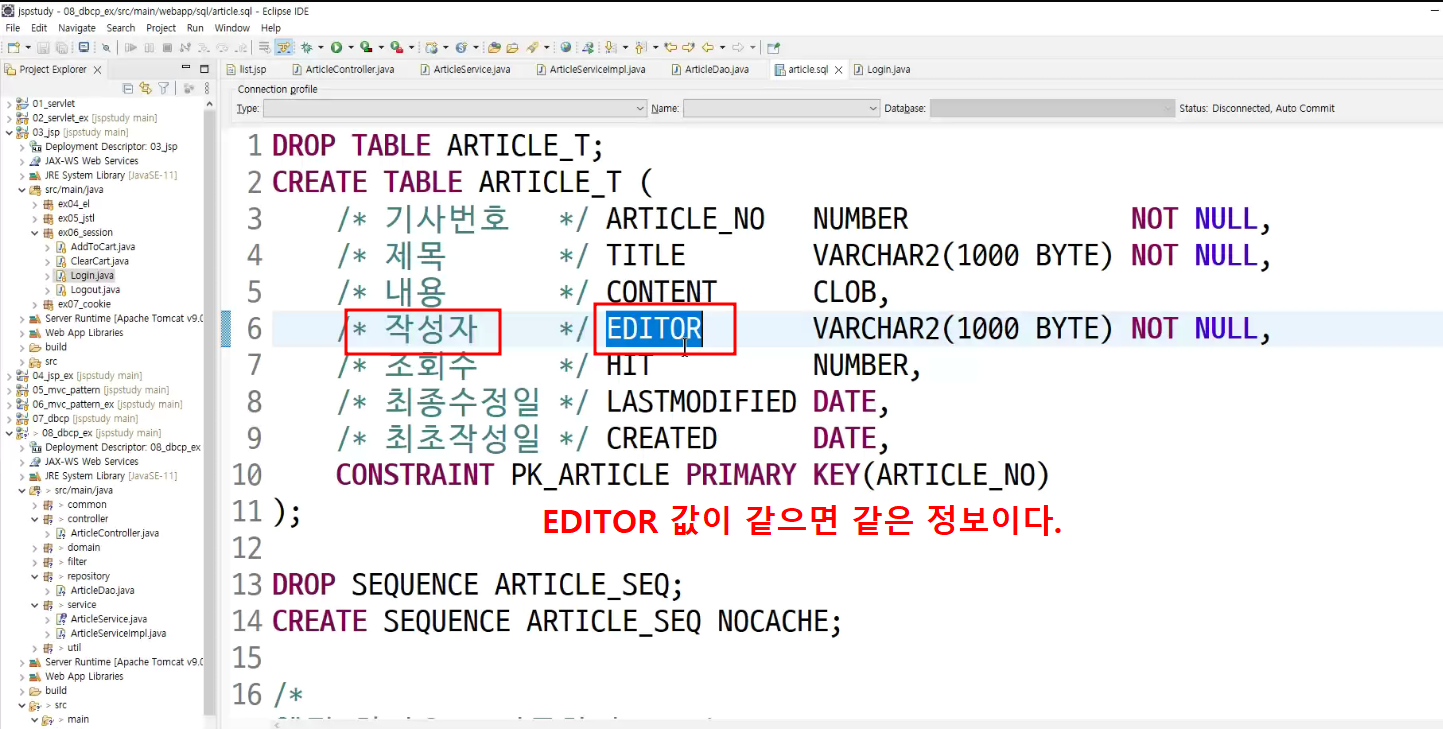
Task: Click the Coverage run icon
Action: point(366,47)
